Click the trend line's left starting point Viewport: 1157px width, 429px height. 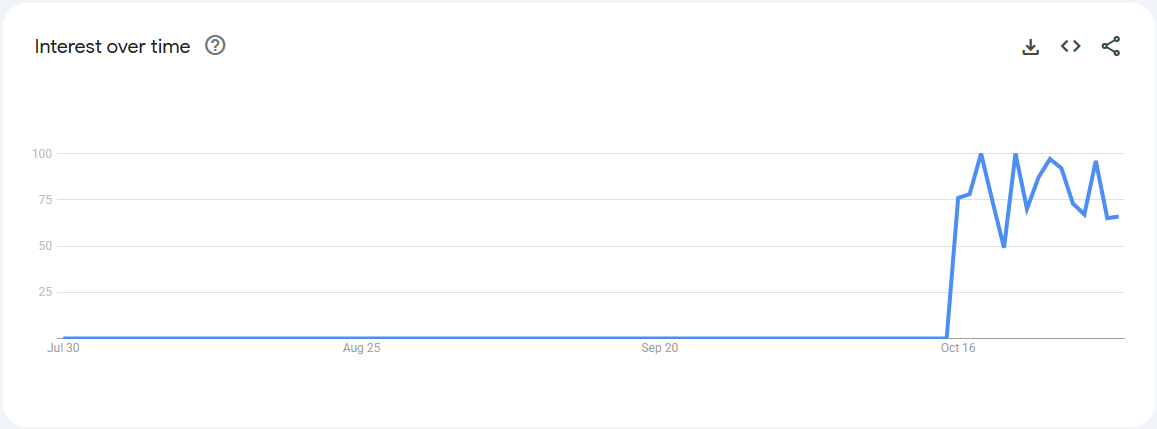[63, 338]
